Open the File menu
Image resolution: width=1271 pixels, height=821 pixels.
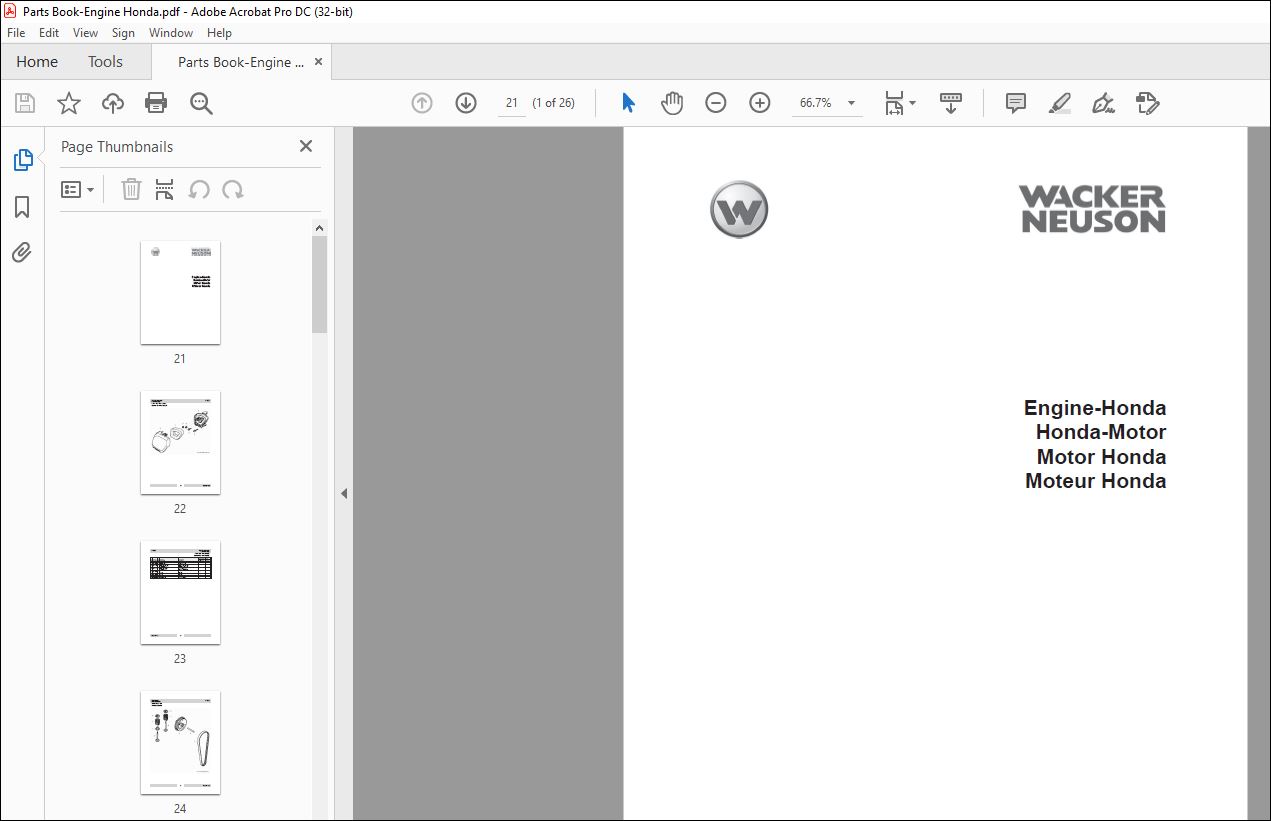16,33
